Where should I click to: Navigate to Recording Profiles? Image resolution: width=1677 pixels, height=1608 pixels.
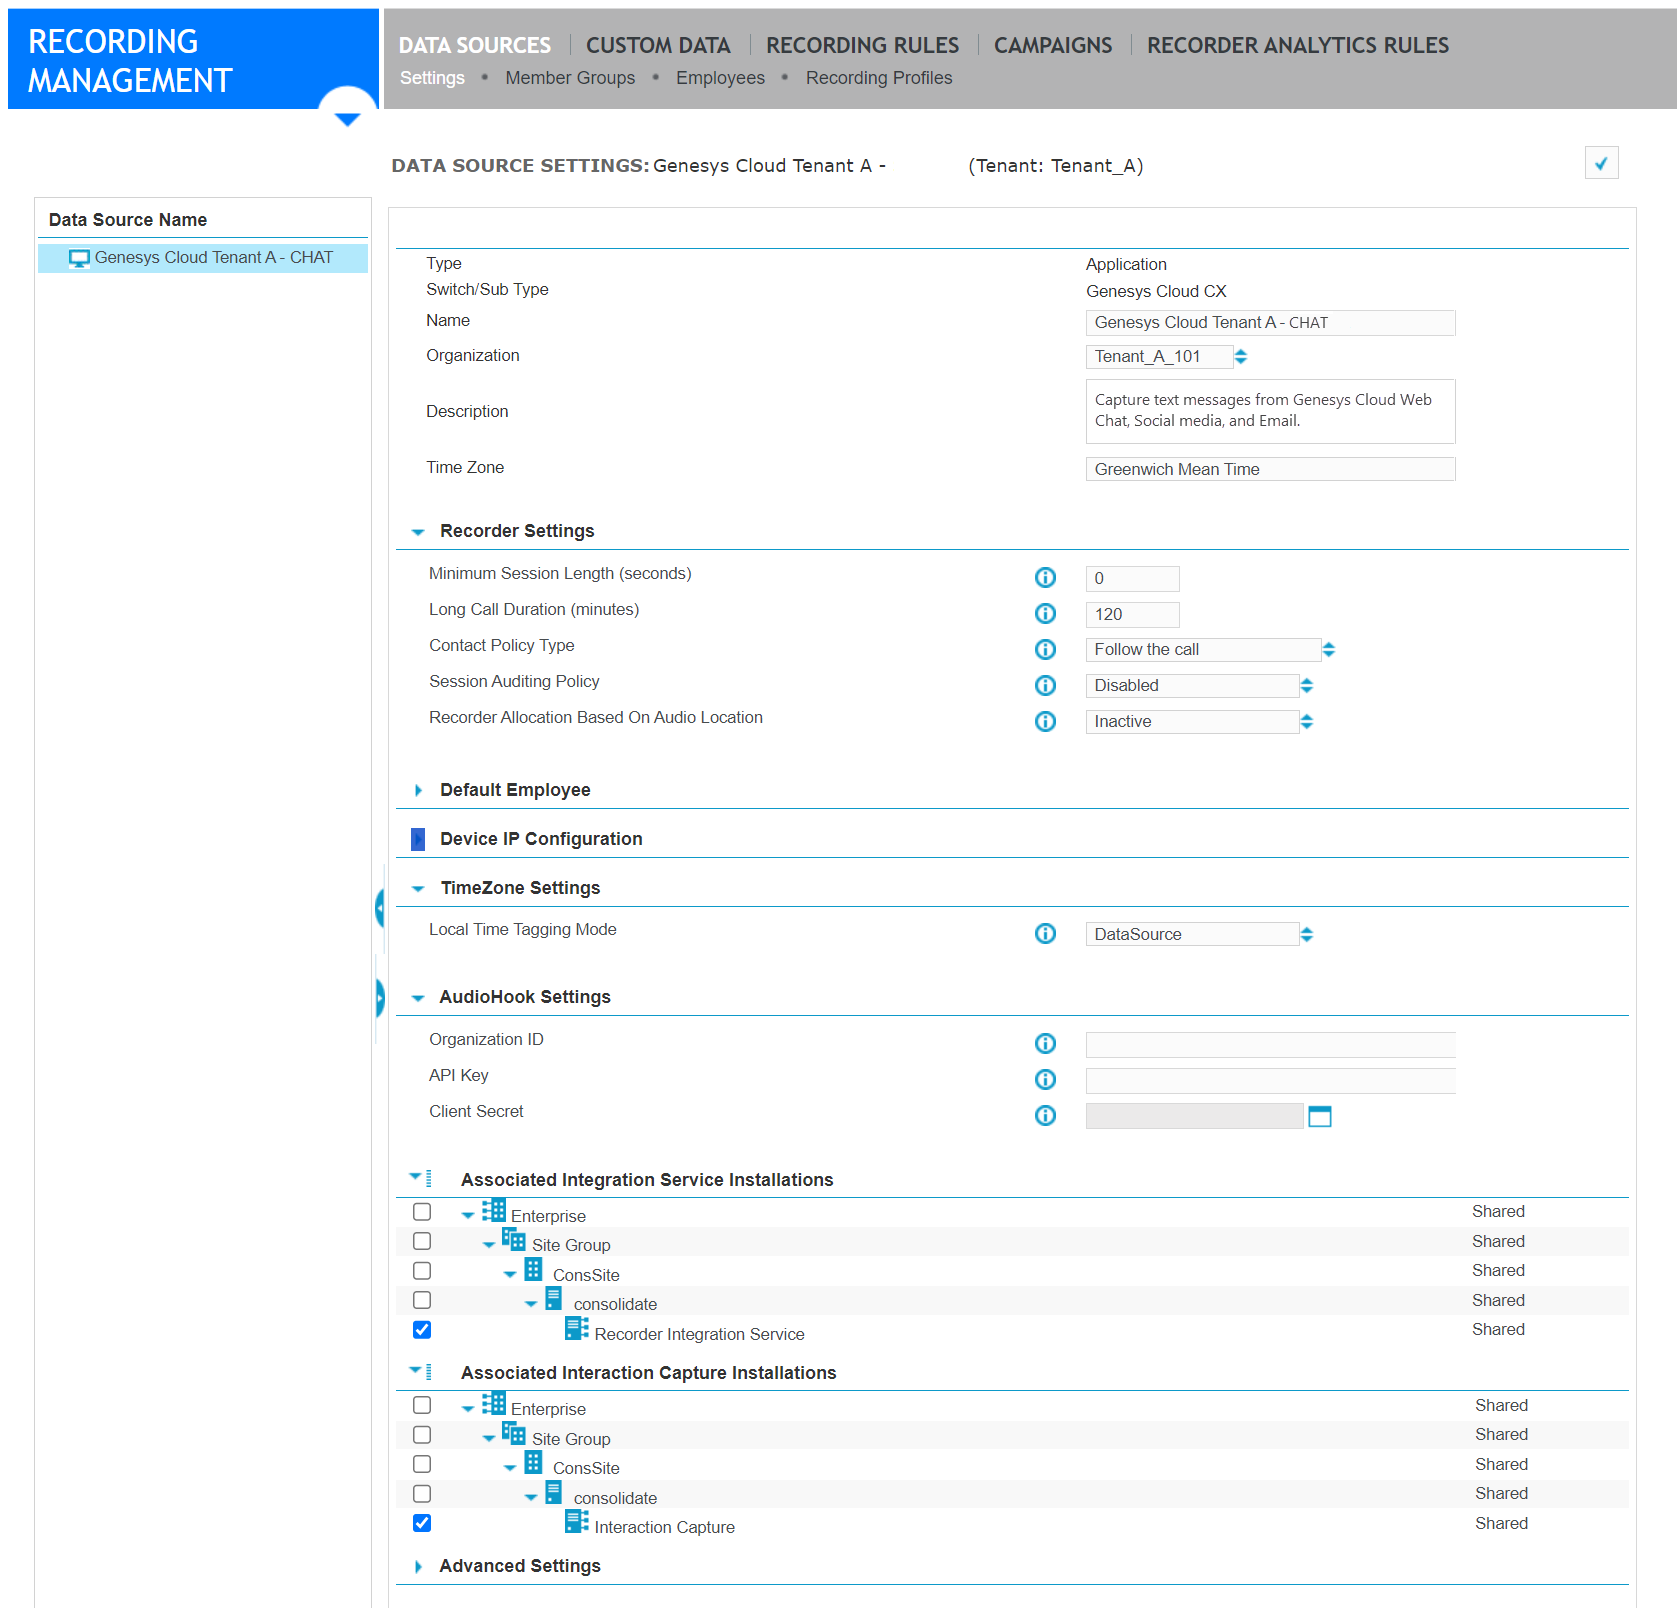[878, 77]
